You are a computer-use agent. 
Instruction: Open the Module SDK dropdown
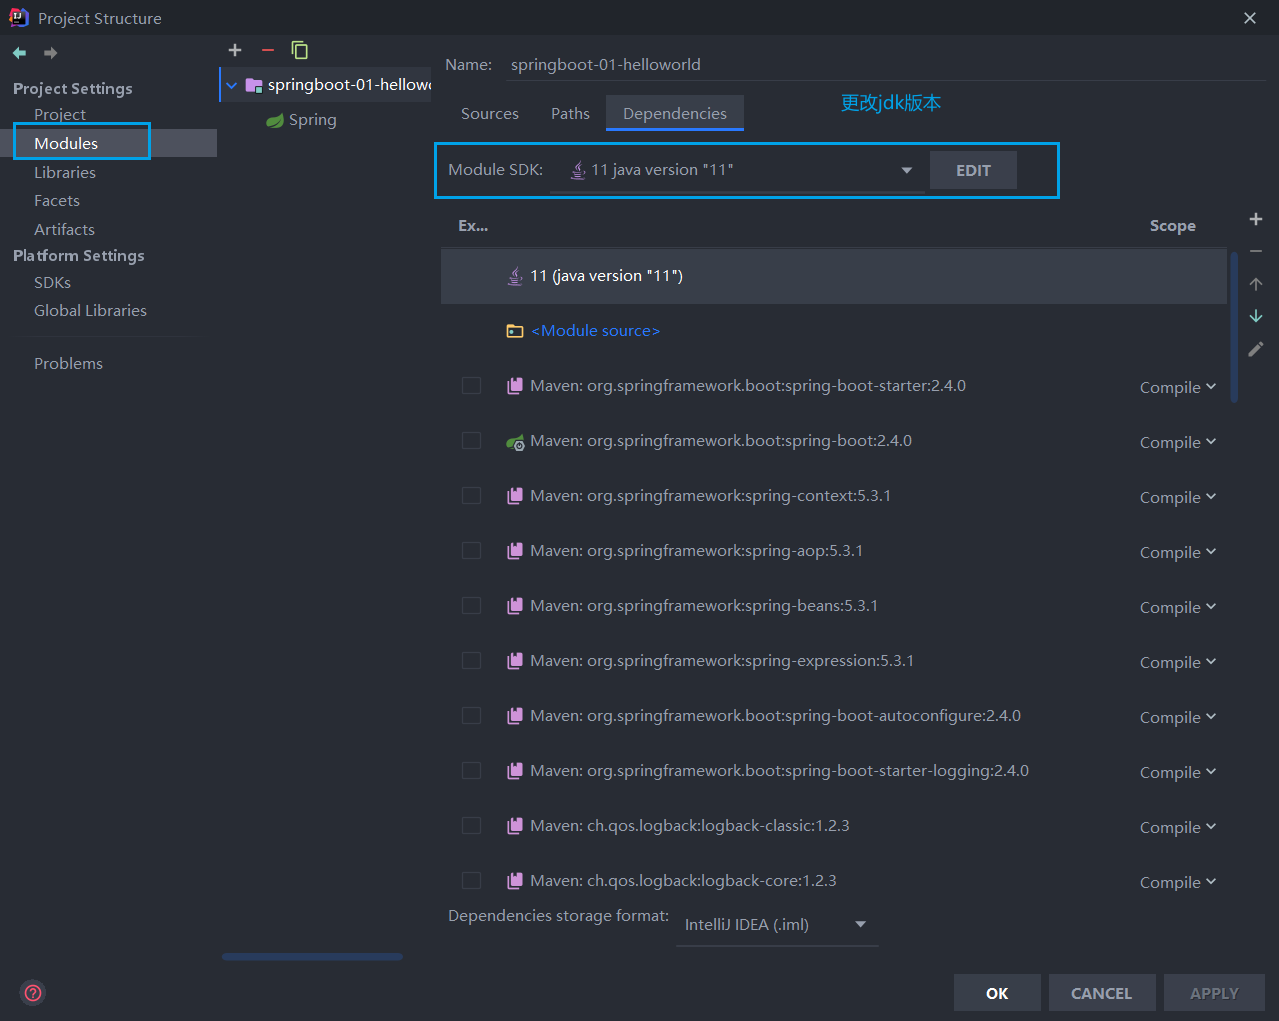point(737,171)
